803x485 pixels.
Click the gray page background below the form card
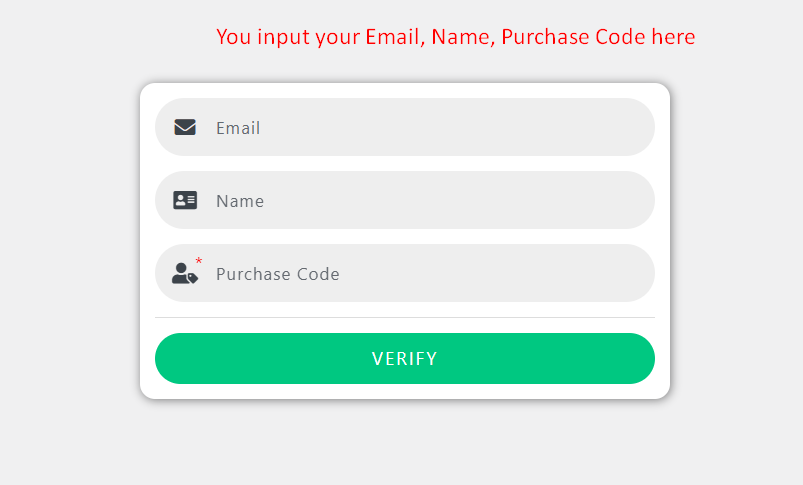coord(404,445)
